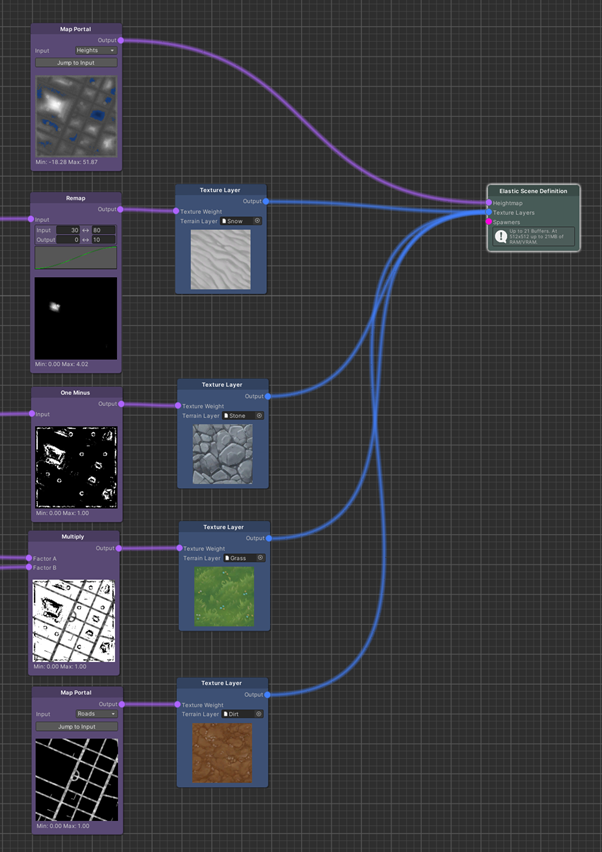Screen dimensions: 602x852
Task: Click the Remap Output maximum field showing 10
Action: click(x=103, y=240)
